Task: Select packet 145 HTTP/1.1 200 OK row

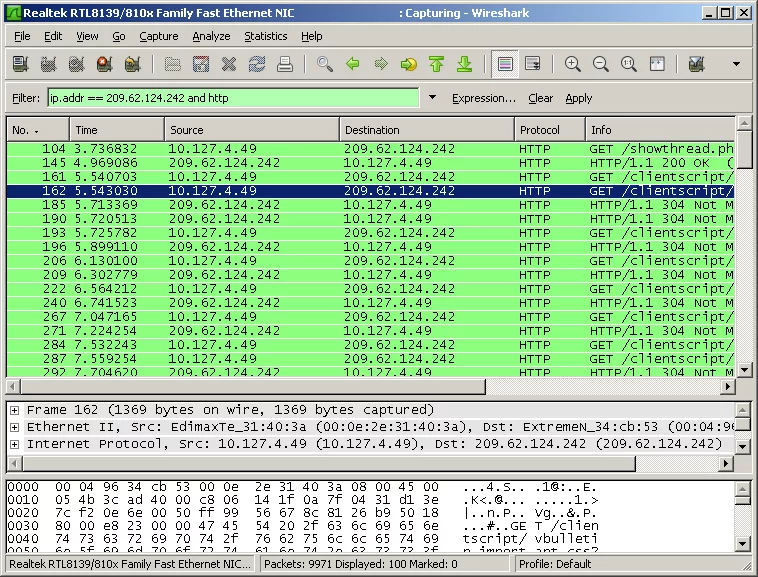Action: [x=370, y=163]
